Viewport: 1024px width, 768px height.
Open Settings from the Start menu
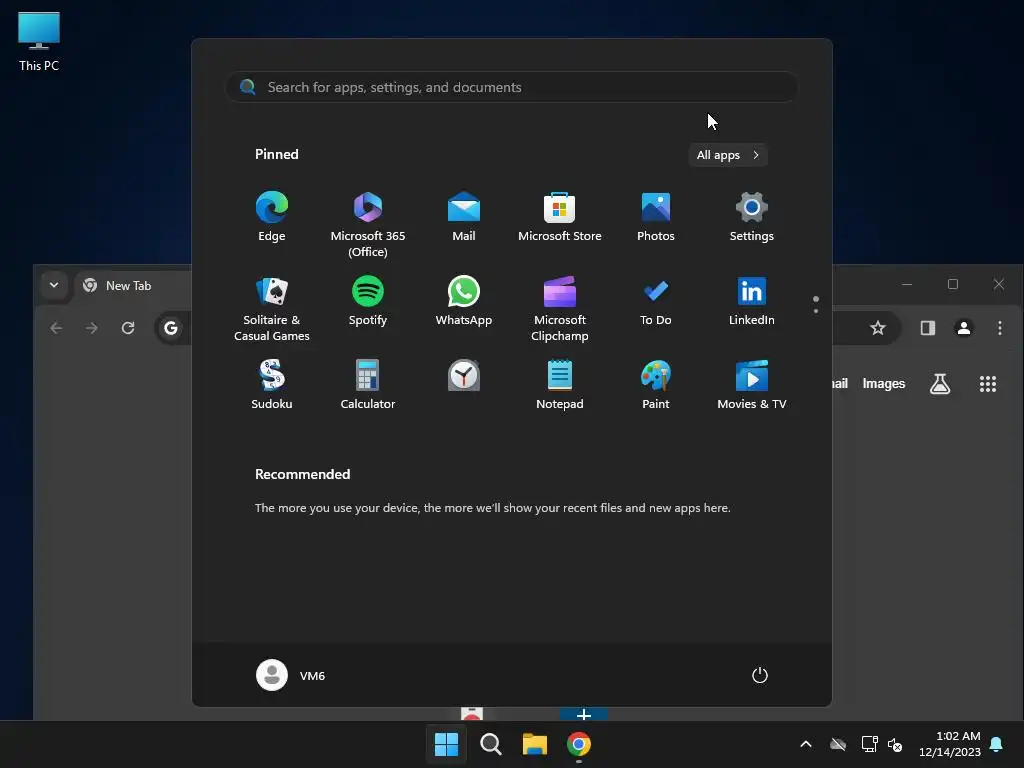click(x=752, y=217)
